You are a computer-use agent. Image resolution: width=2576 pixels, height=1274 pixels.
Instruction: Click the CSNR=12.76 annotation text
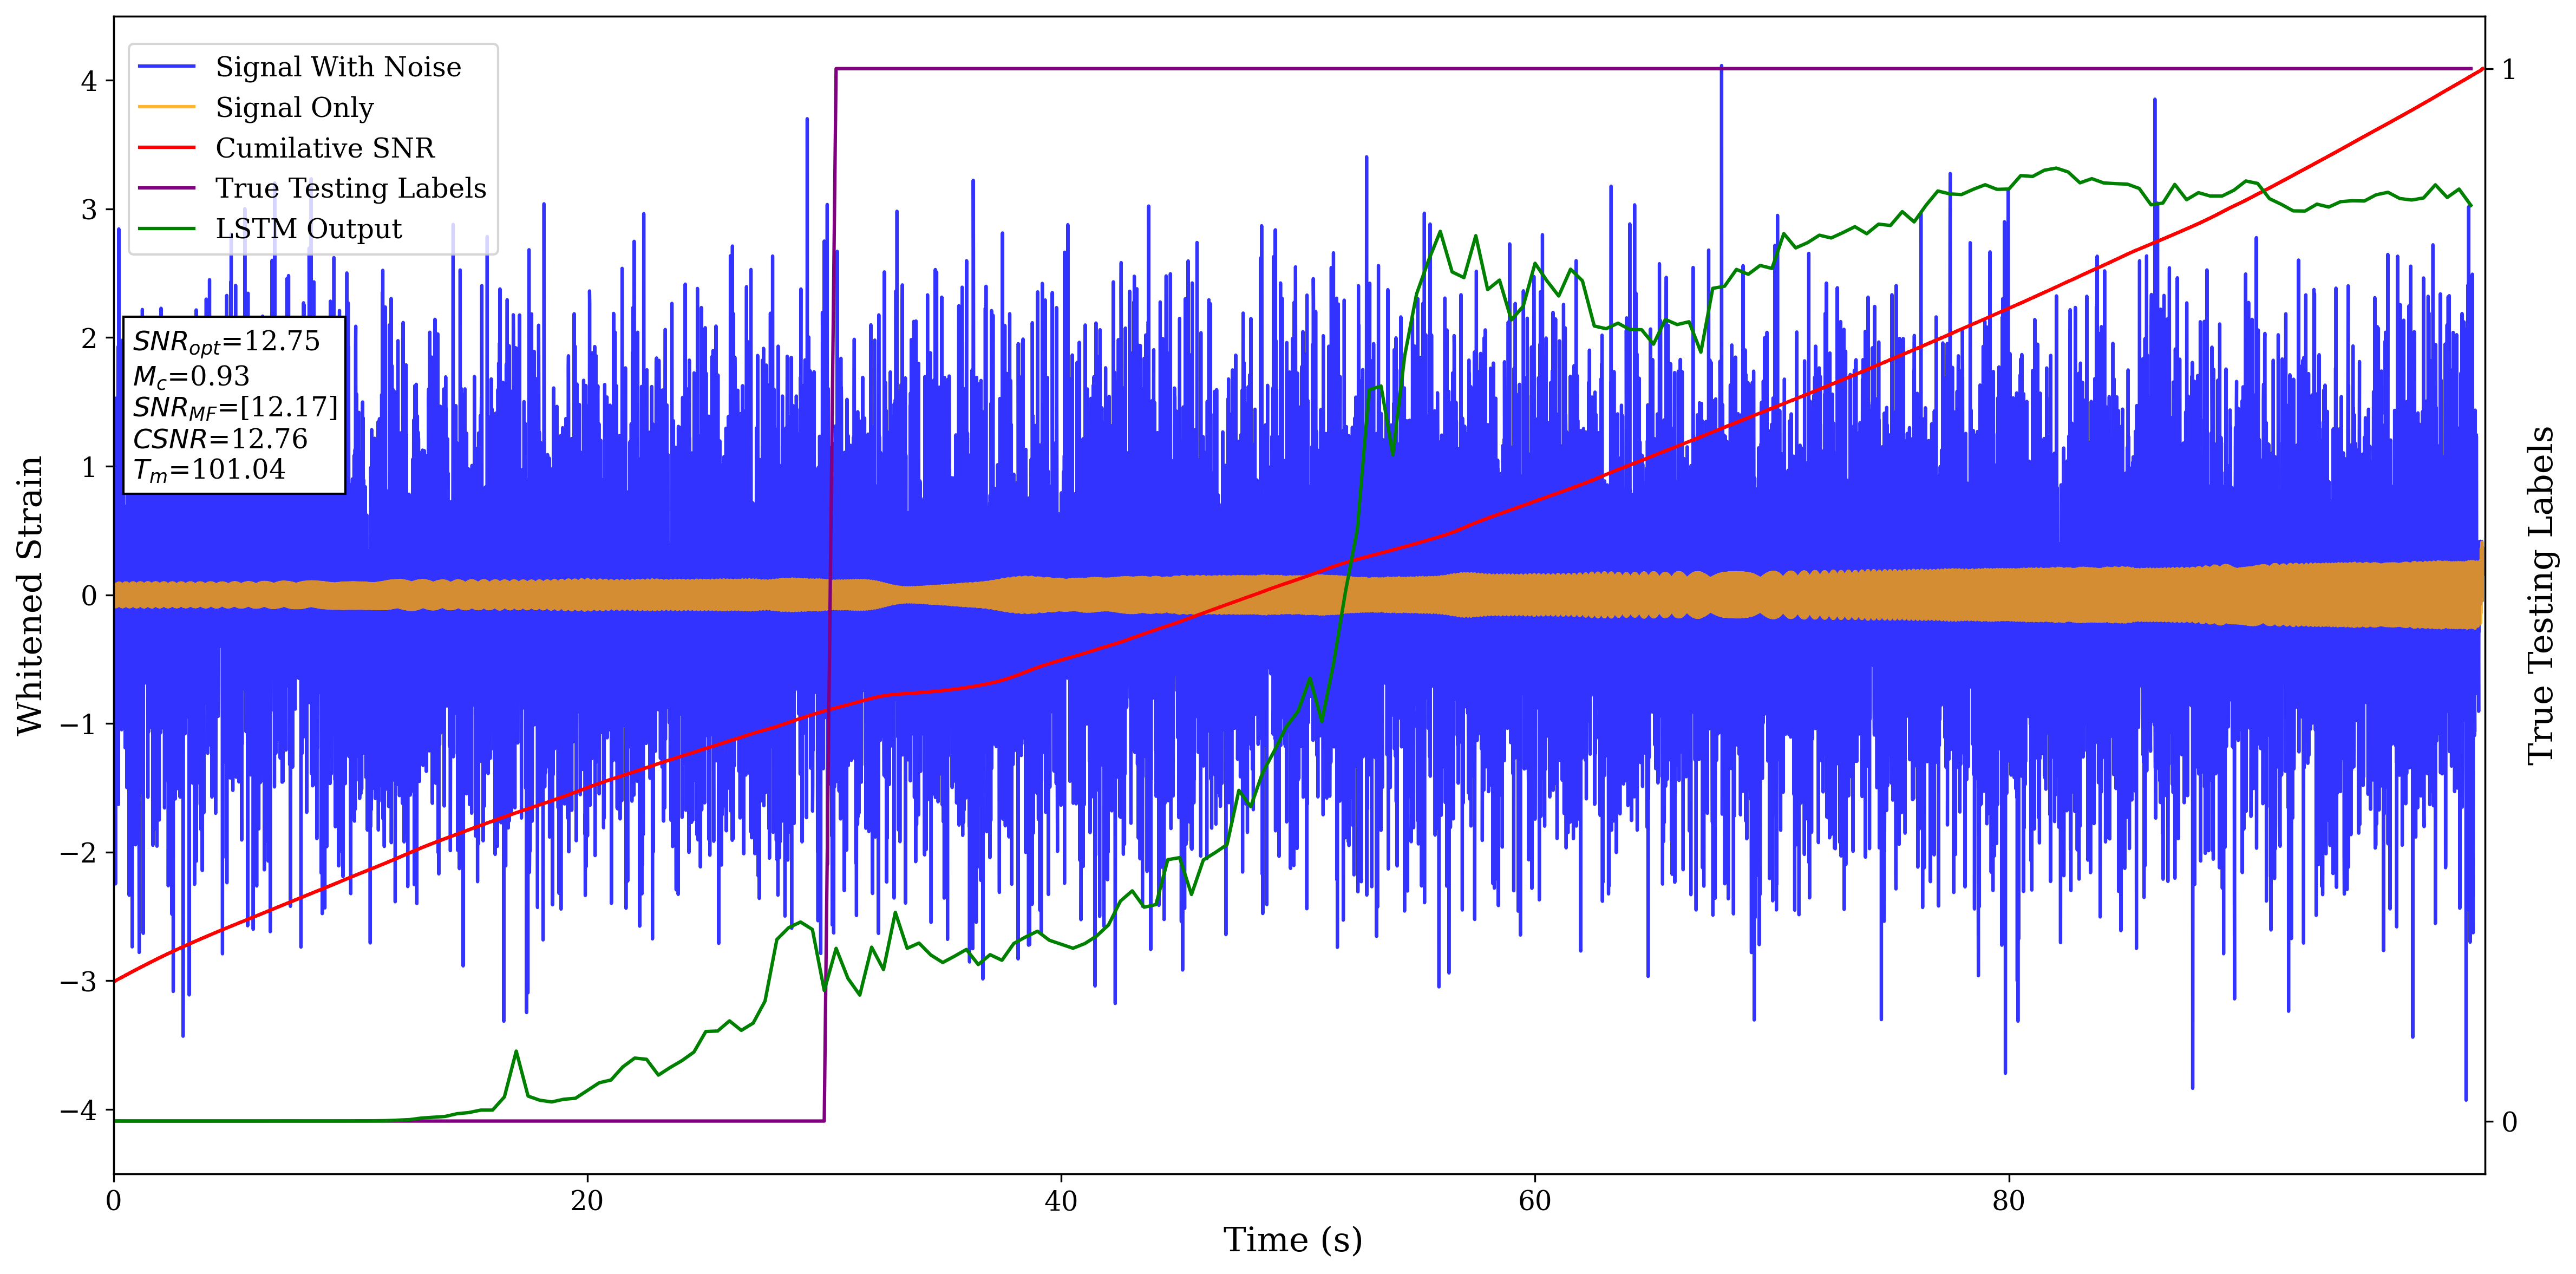(x=220, y=439)
